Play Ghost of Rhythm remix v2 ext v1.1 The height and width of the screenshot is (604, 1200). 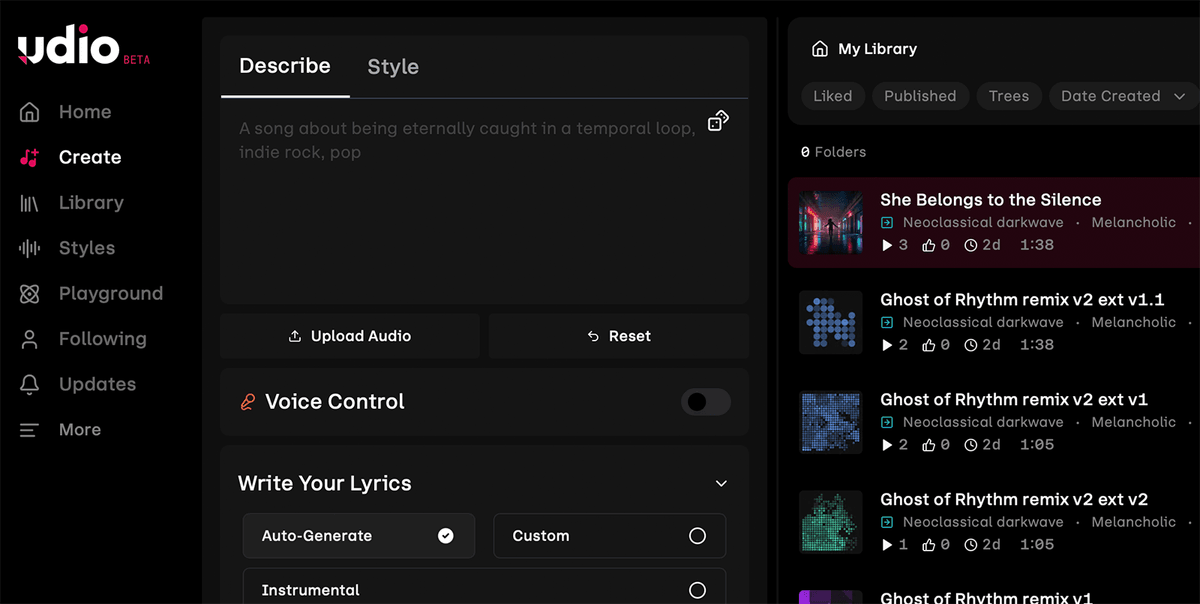click(x=887, y=345)
